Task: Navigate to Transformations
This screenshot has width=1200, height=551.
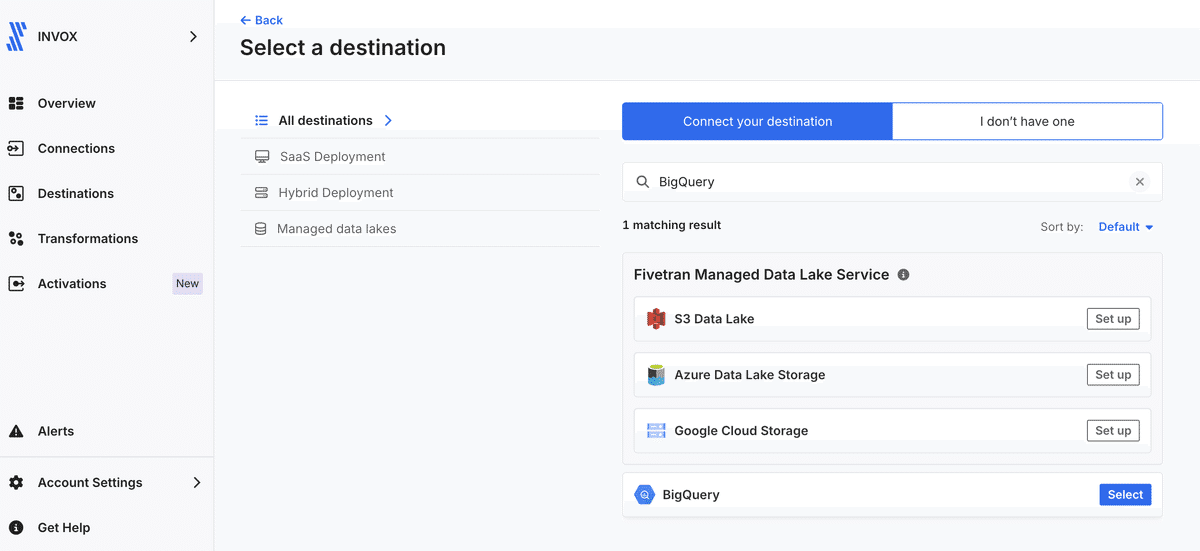Action: tap(88, 238)
